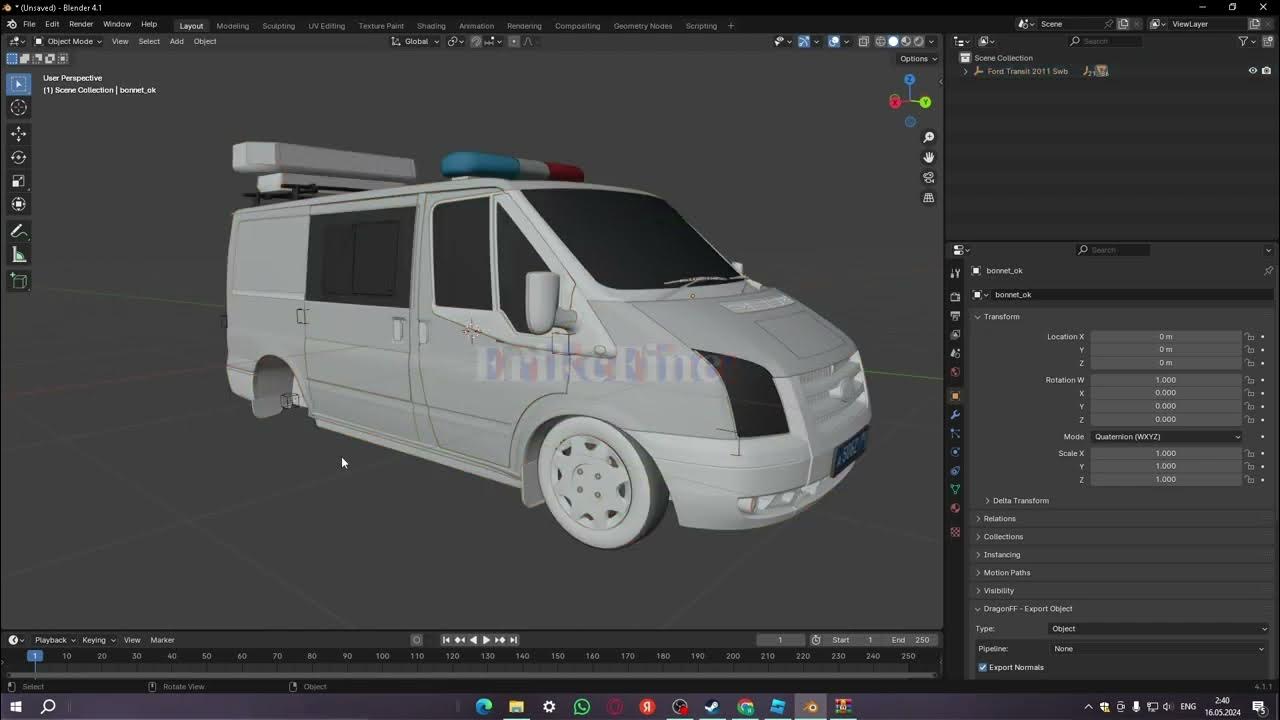The width and height of the screenshot is (1280, 720).
Task: Toggle X-ray display in viewport header
Action: coord(864,41)
